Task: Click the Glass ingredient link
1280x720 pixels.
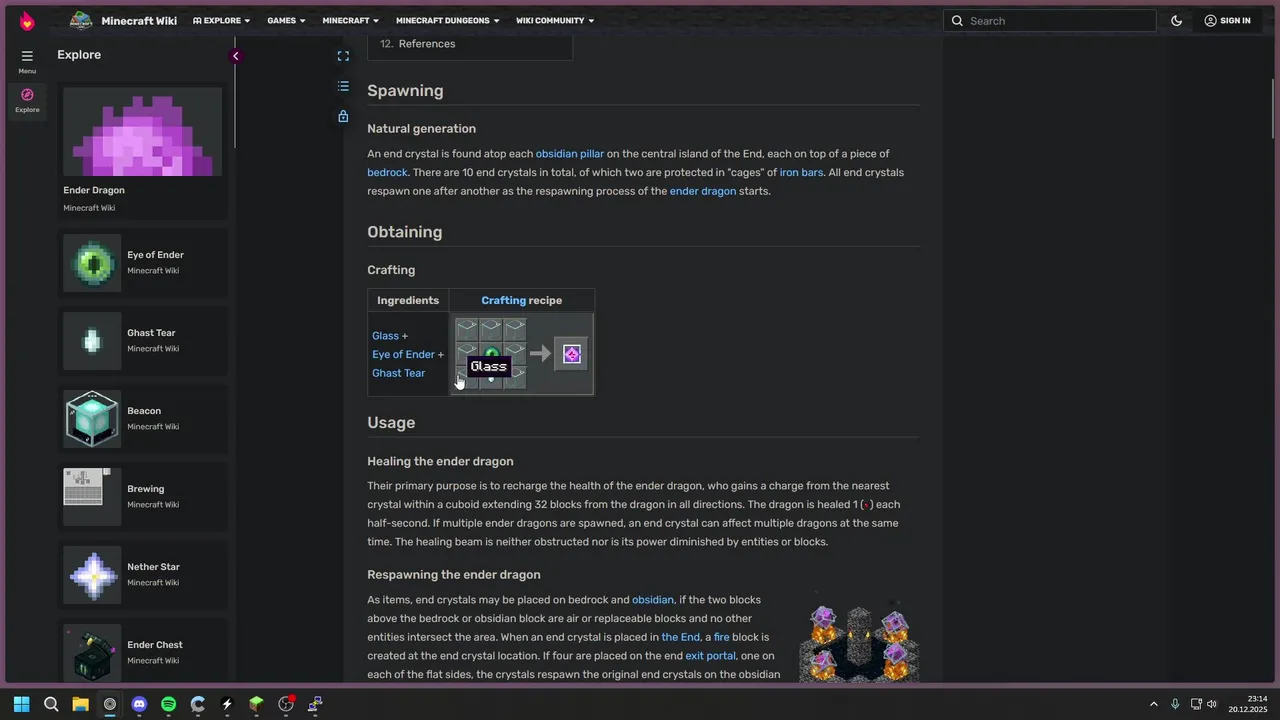Action: tap(385, 336)
